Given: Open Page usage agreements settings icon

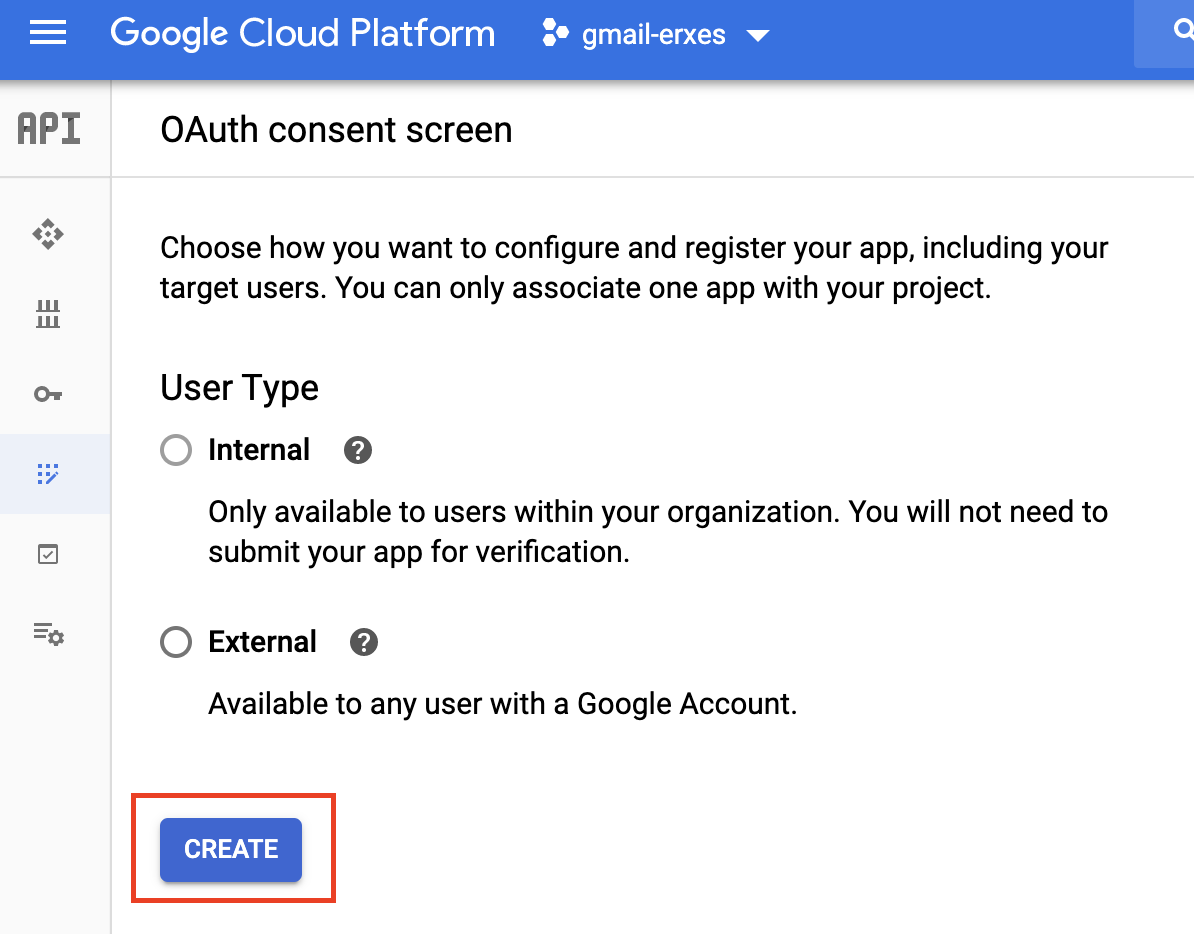Looking at the screenshot, I should [x=48, y=633].
